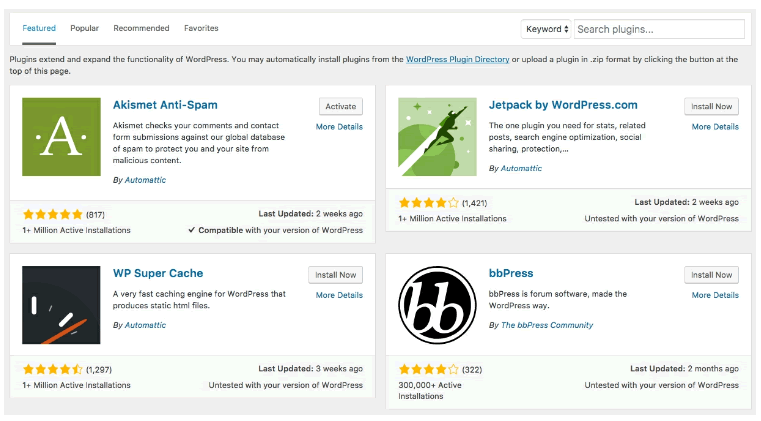Open the WP Super Cache title link
Viewport: 761px width, 421px height.
click(158, 273)
